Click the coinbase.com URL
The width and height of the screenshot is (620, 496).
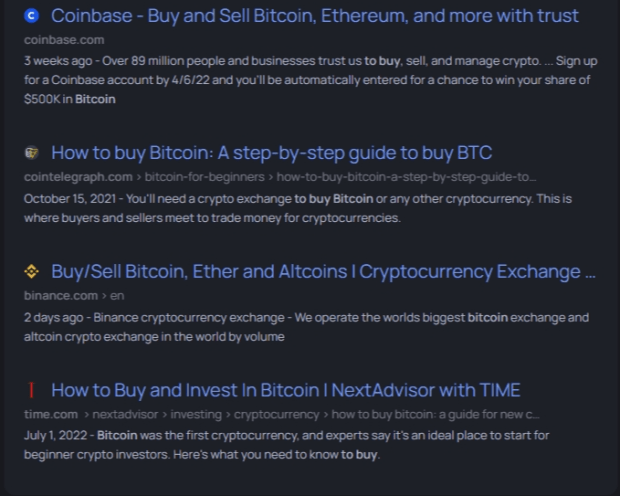tap(64, 39)
